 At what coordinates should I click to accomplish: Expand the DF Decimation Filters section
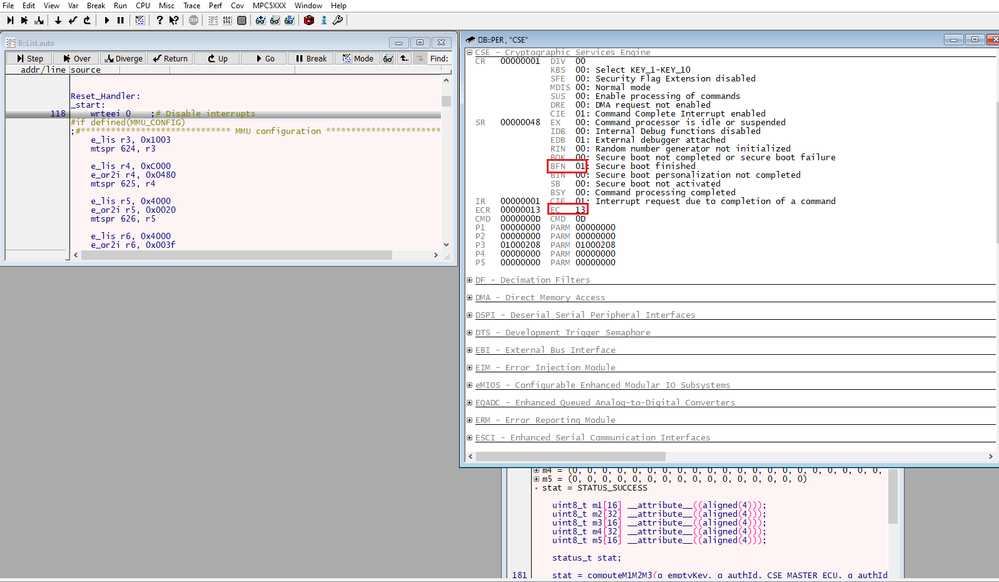[470, 280]
